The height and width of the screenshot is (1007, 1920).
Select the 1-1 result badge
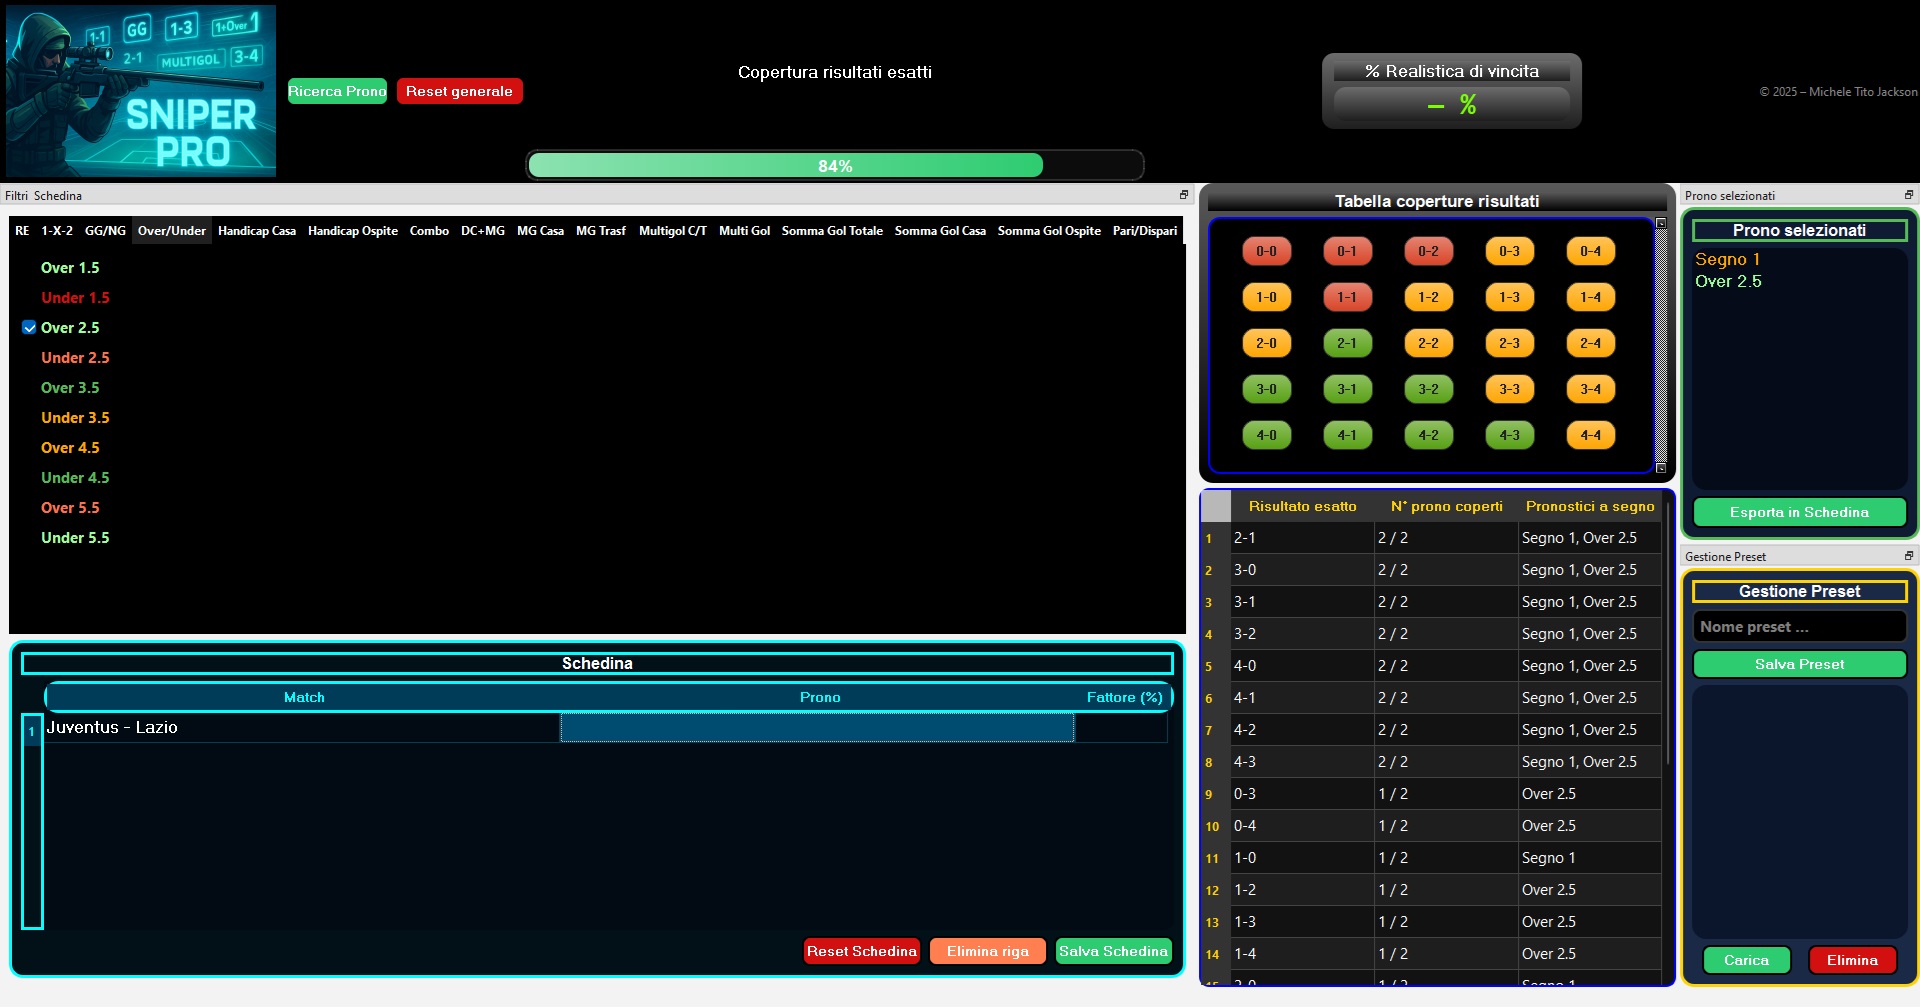point(1348,297)
